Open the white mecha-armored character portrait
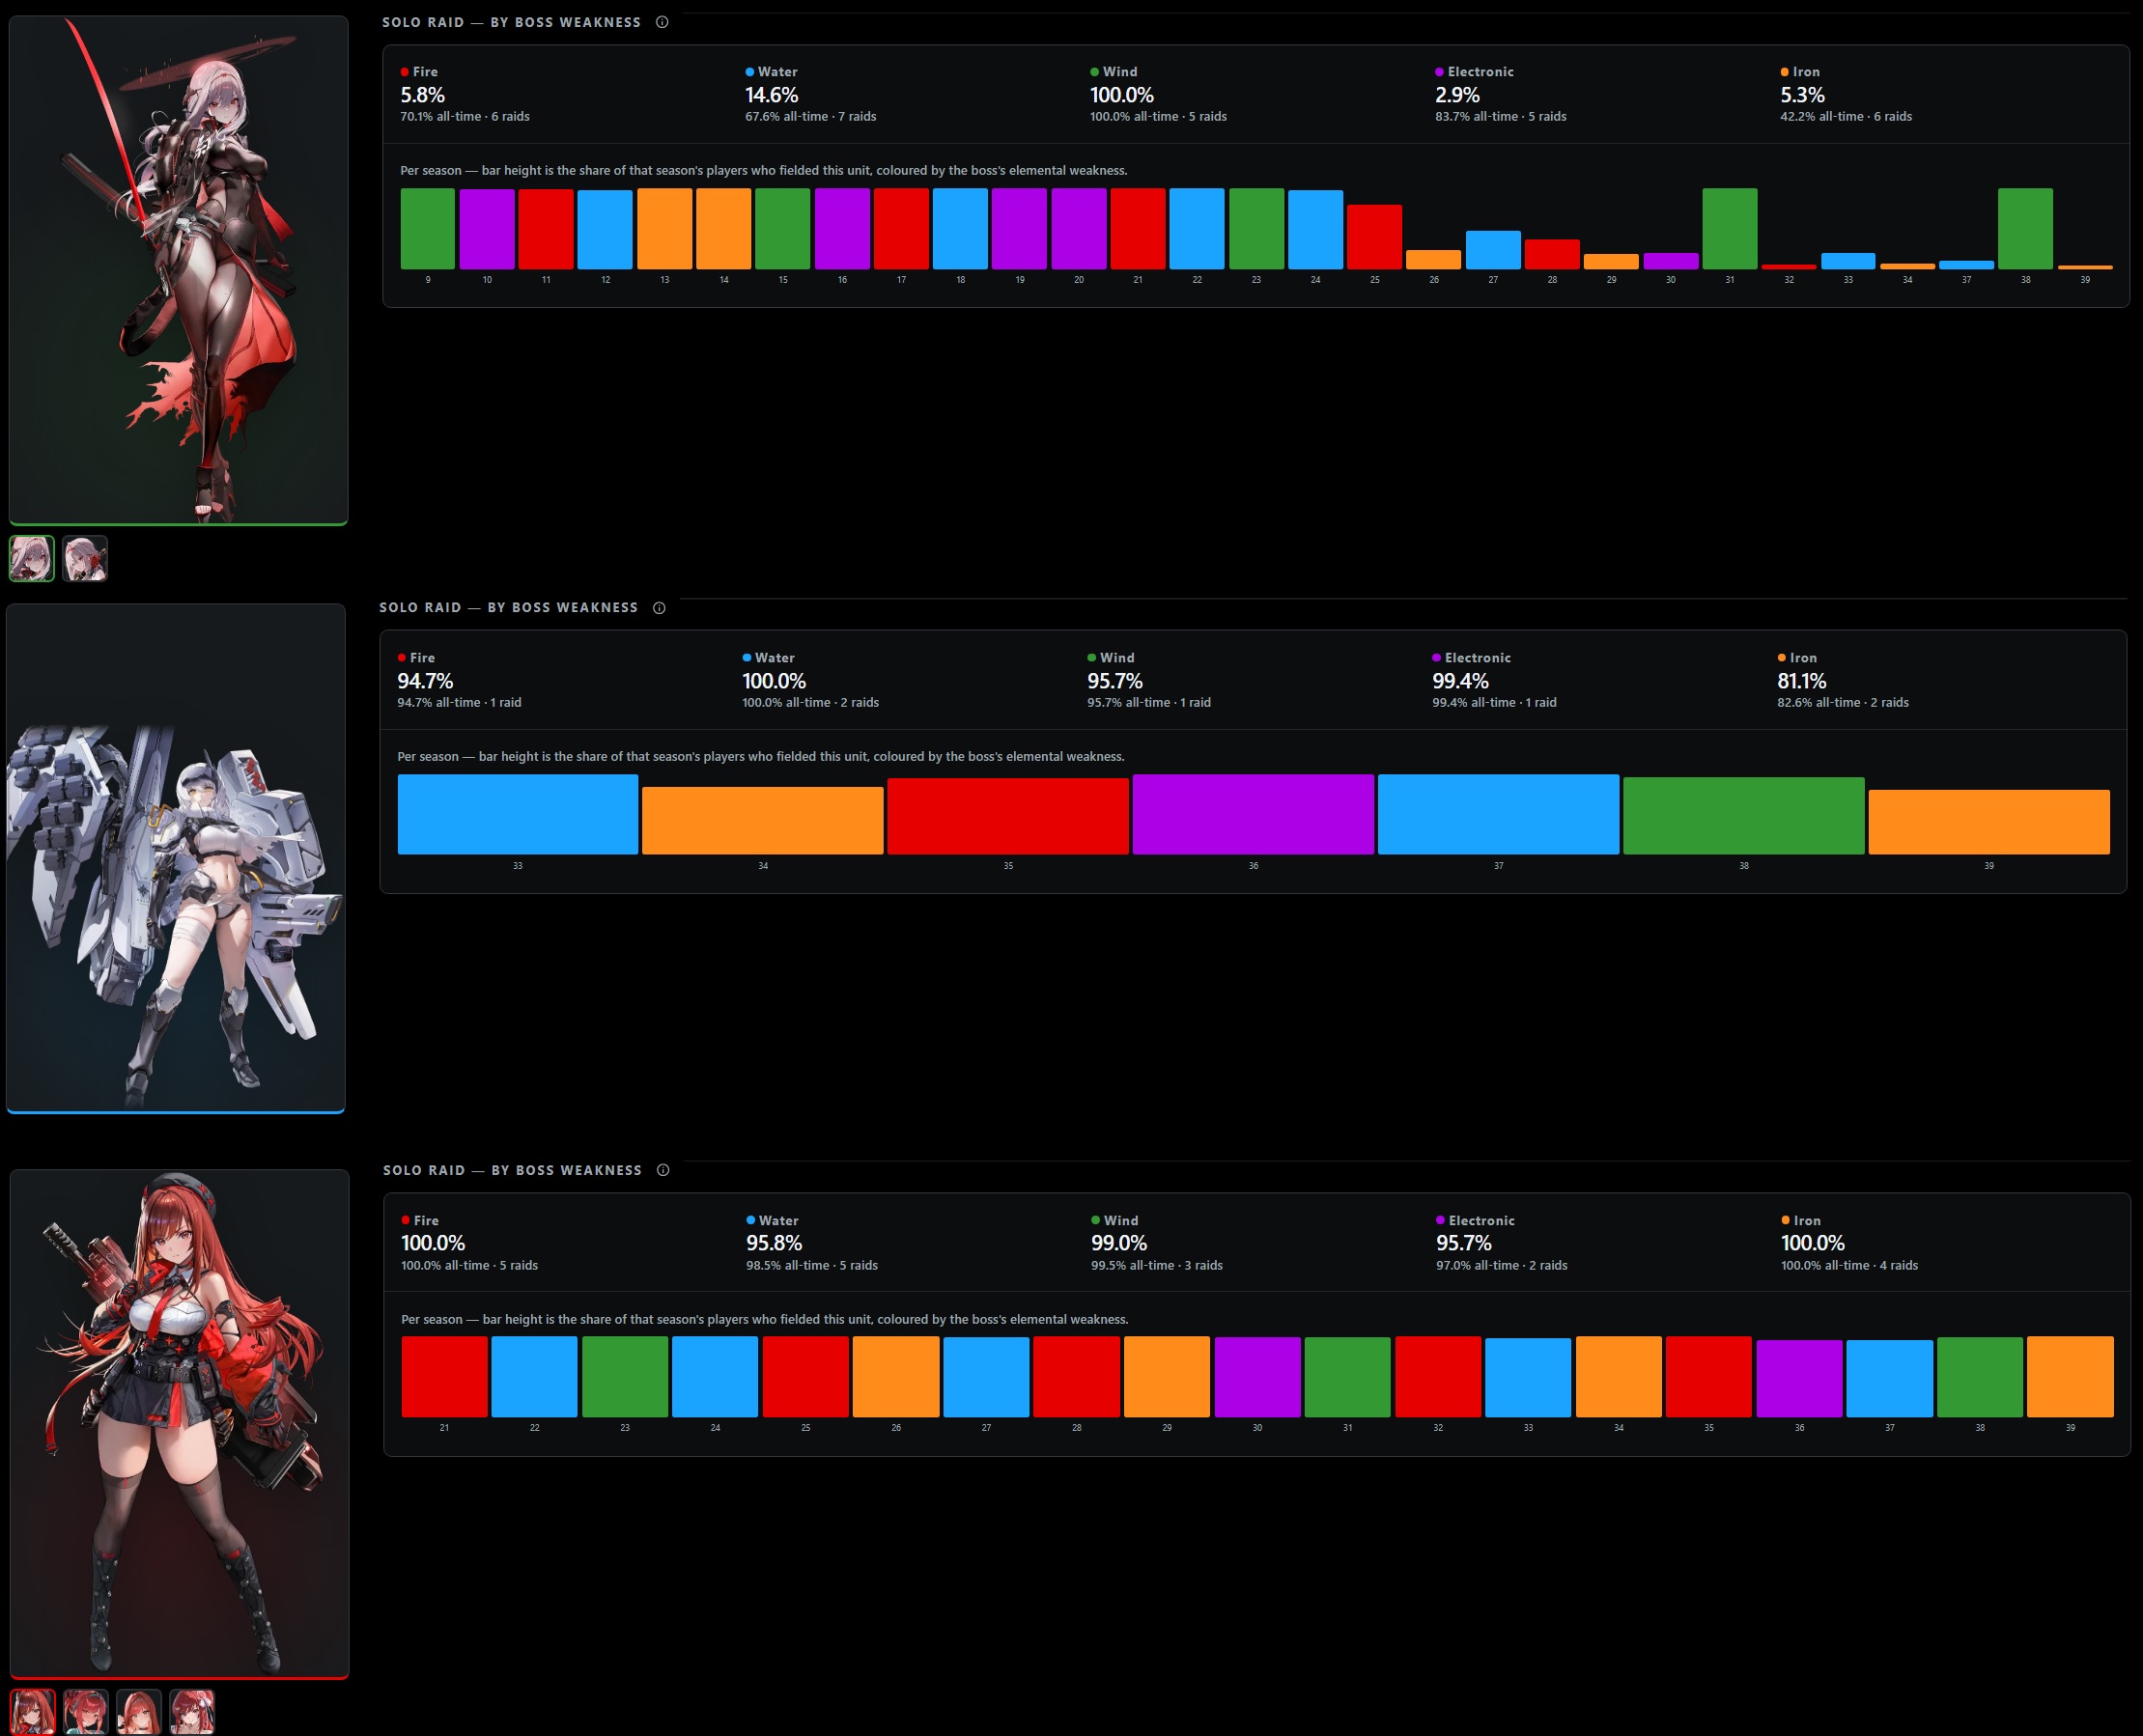The width and height of the screenshot is (2143, 1736). pyautogui.click(x=176, y=858)
